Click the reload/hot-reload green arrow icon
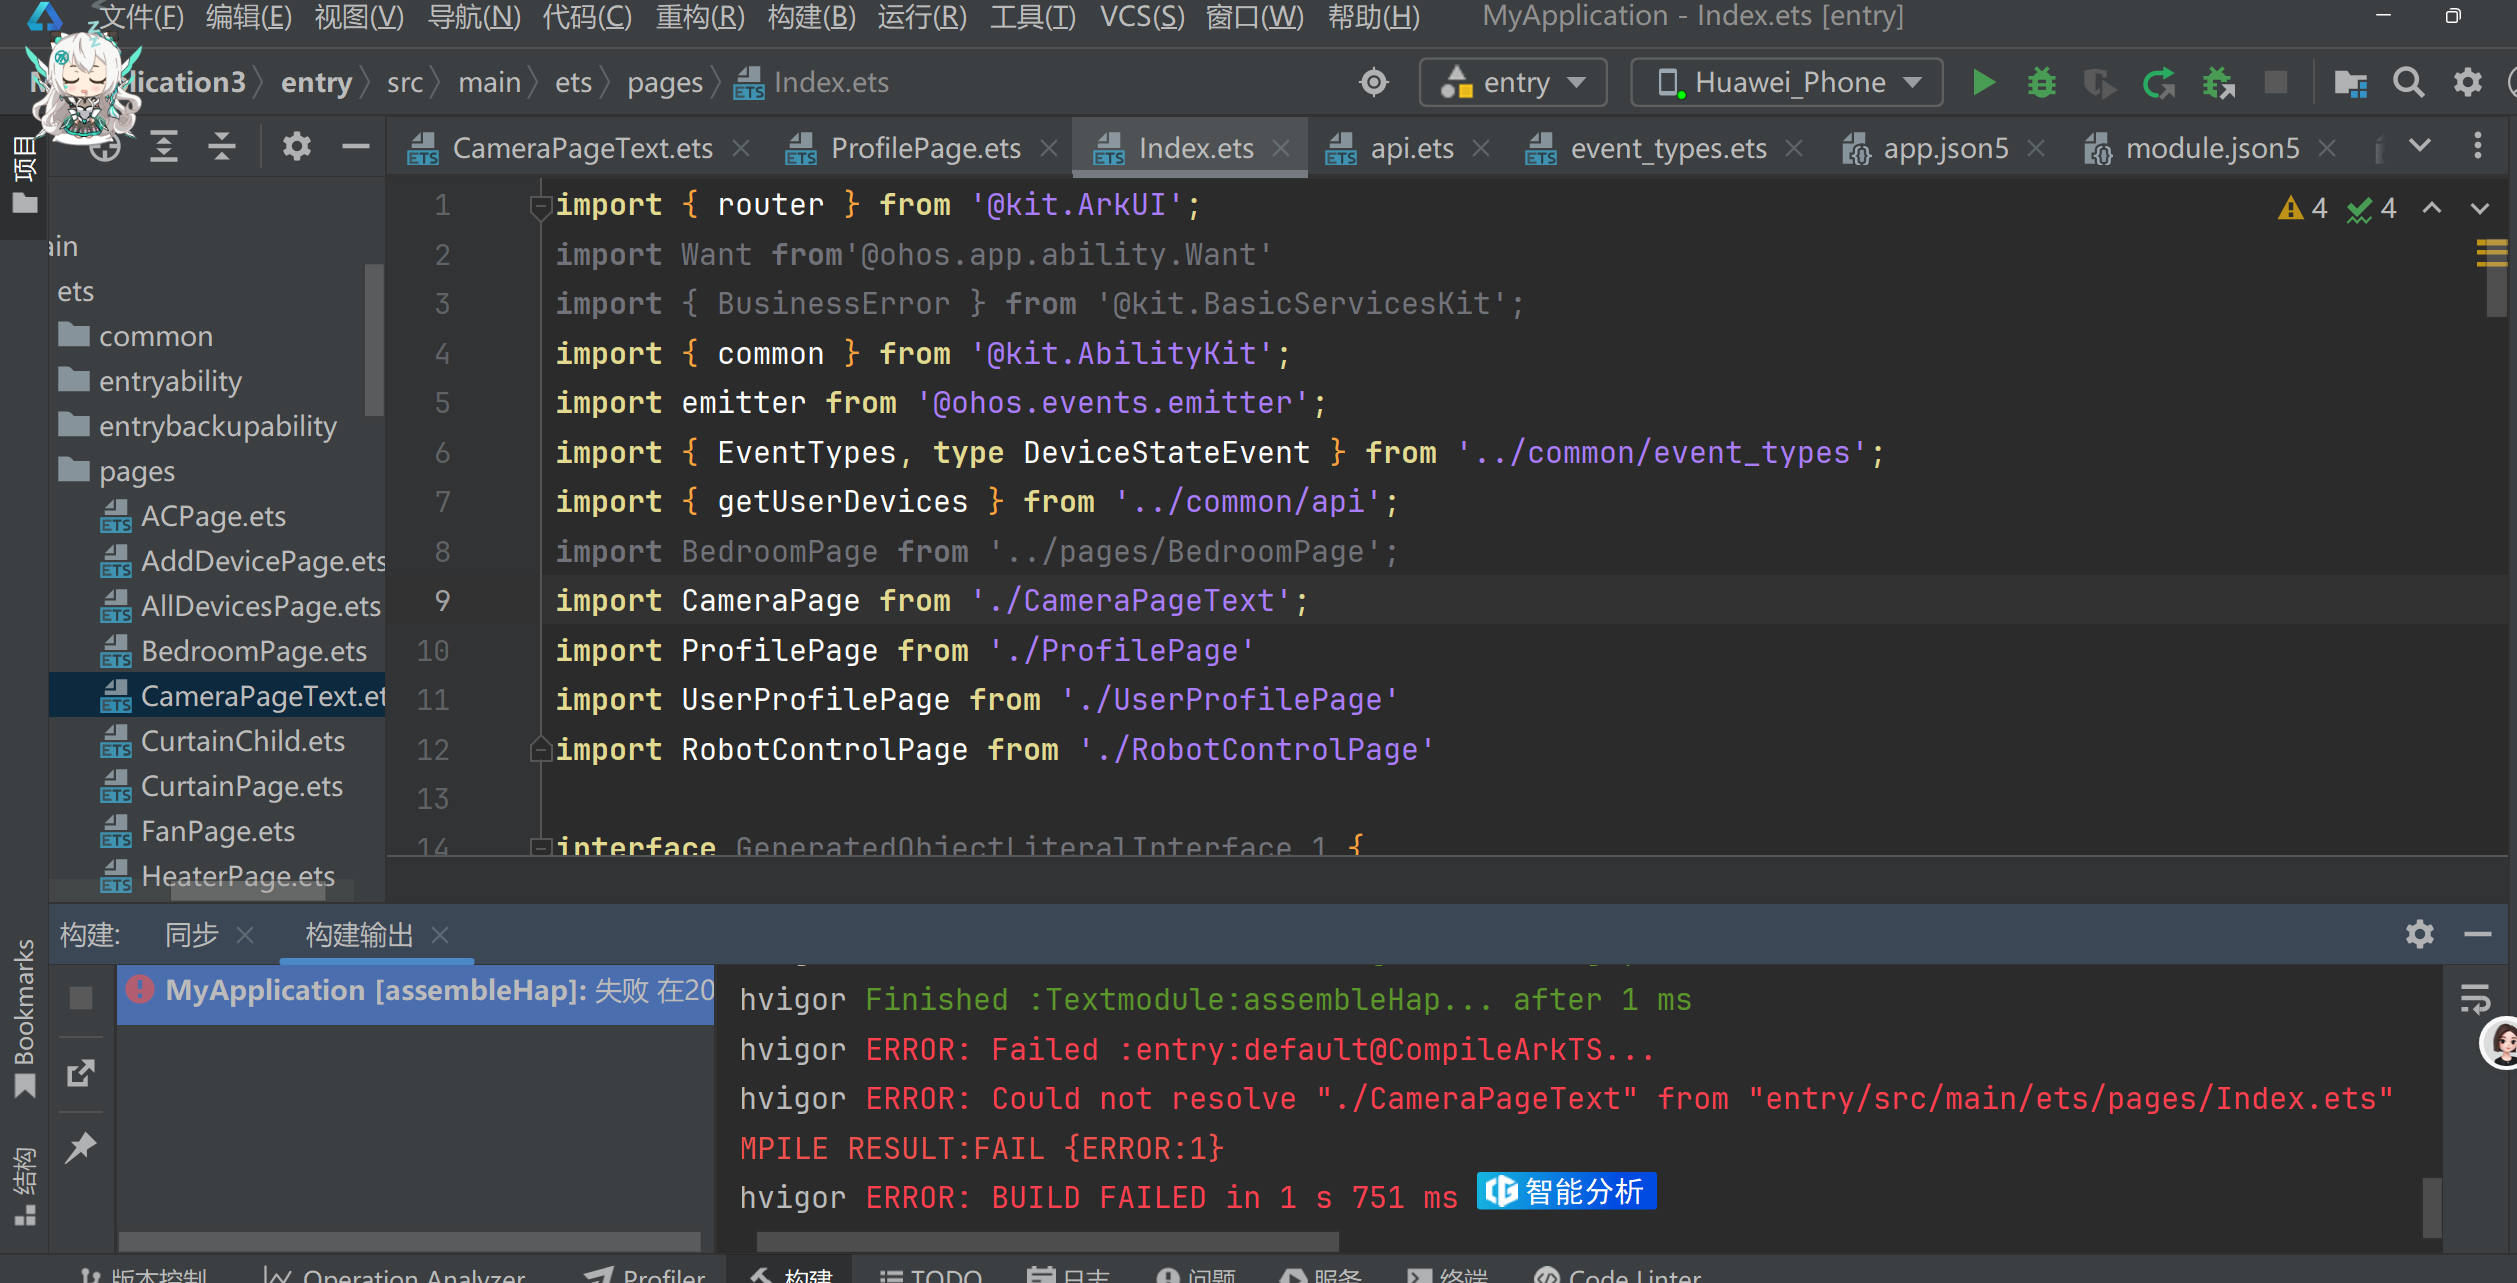 (x=2158, y=82)
